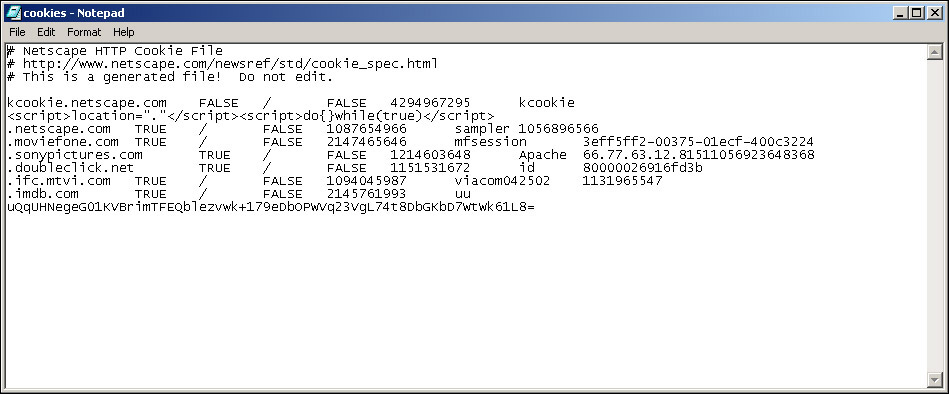The width and height of the screenshot is (949, 394).
Task: Minimize the Notepad window
Action: click(901, 12)
